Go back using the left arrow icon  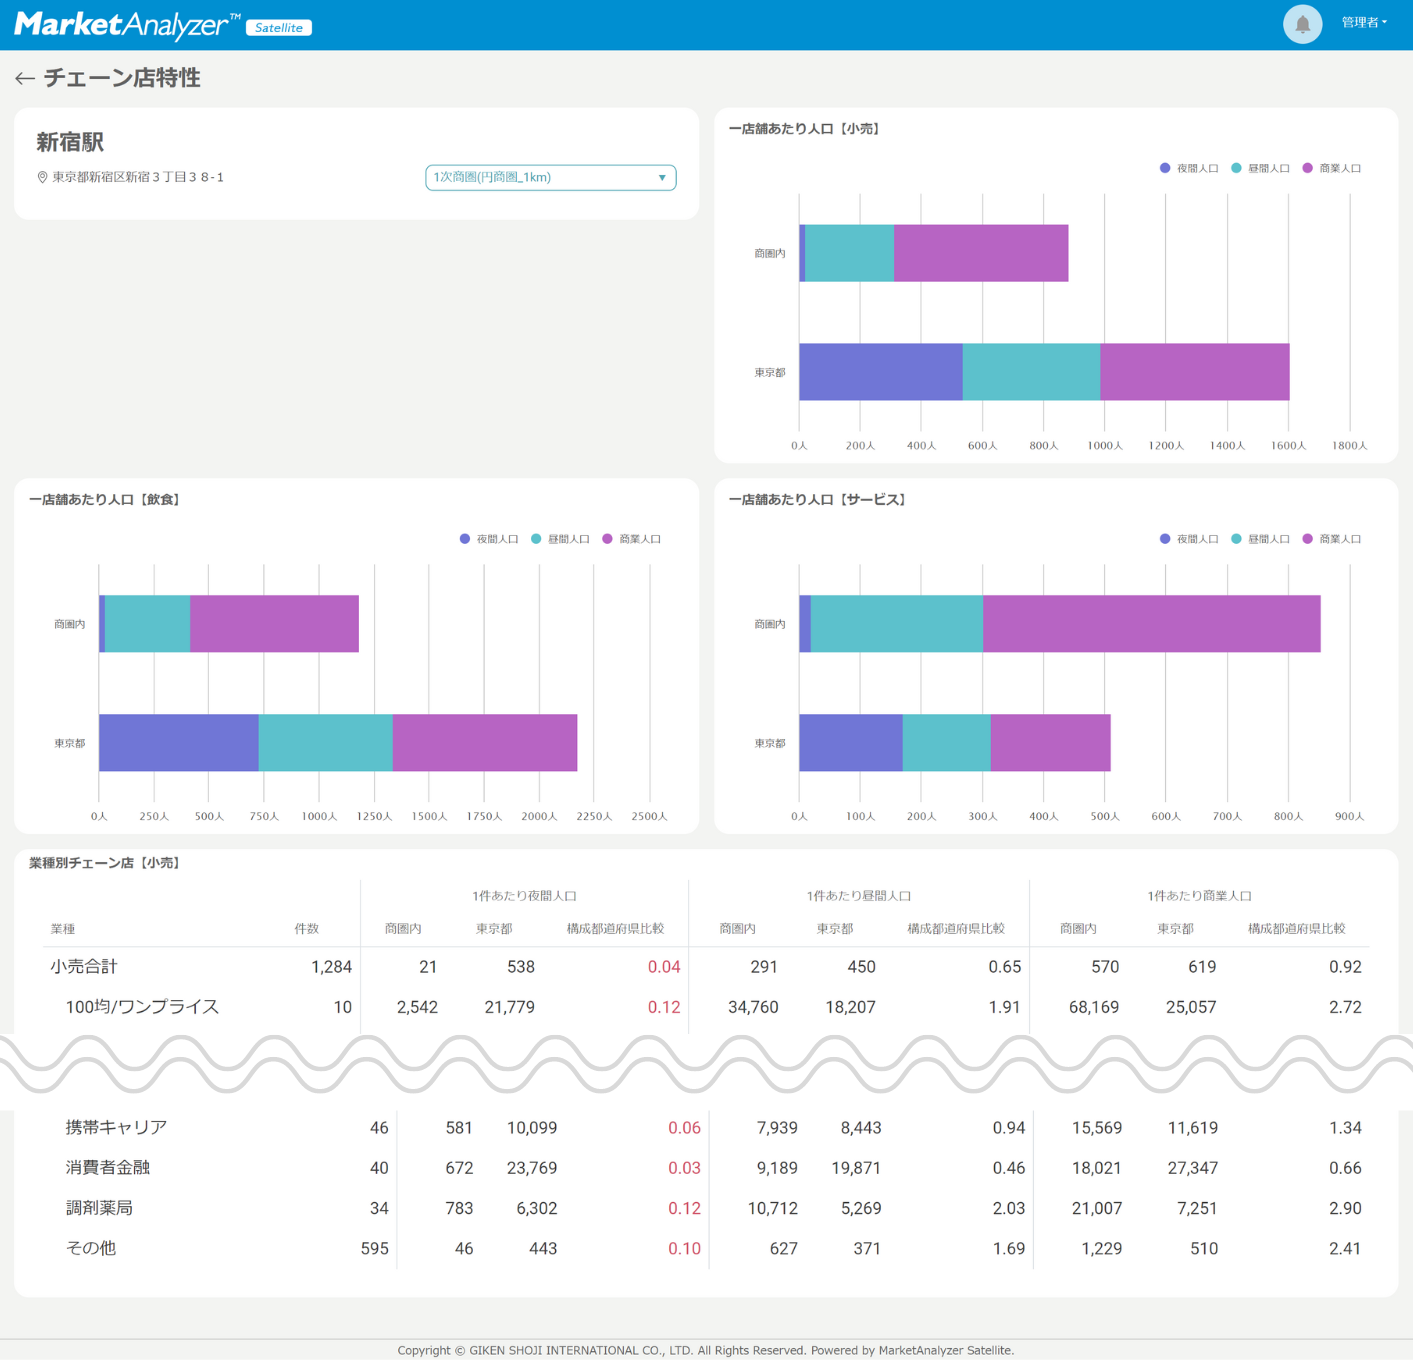pyautogui.click(x=25, y=79)
